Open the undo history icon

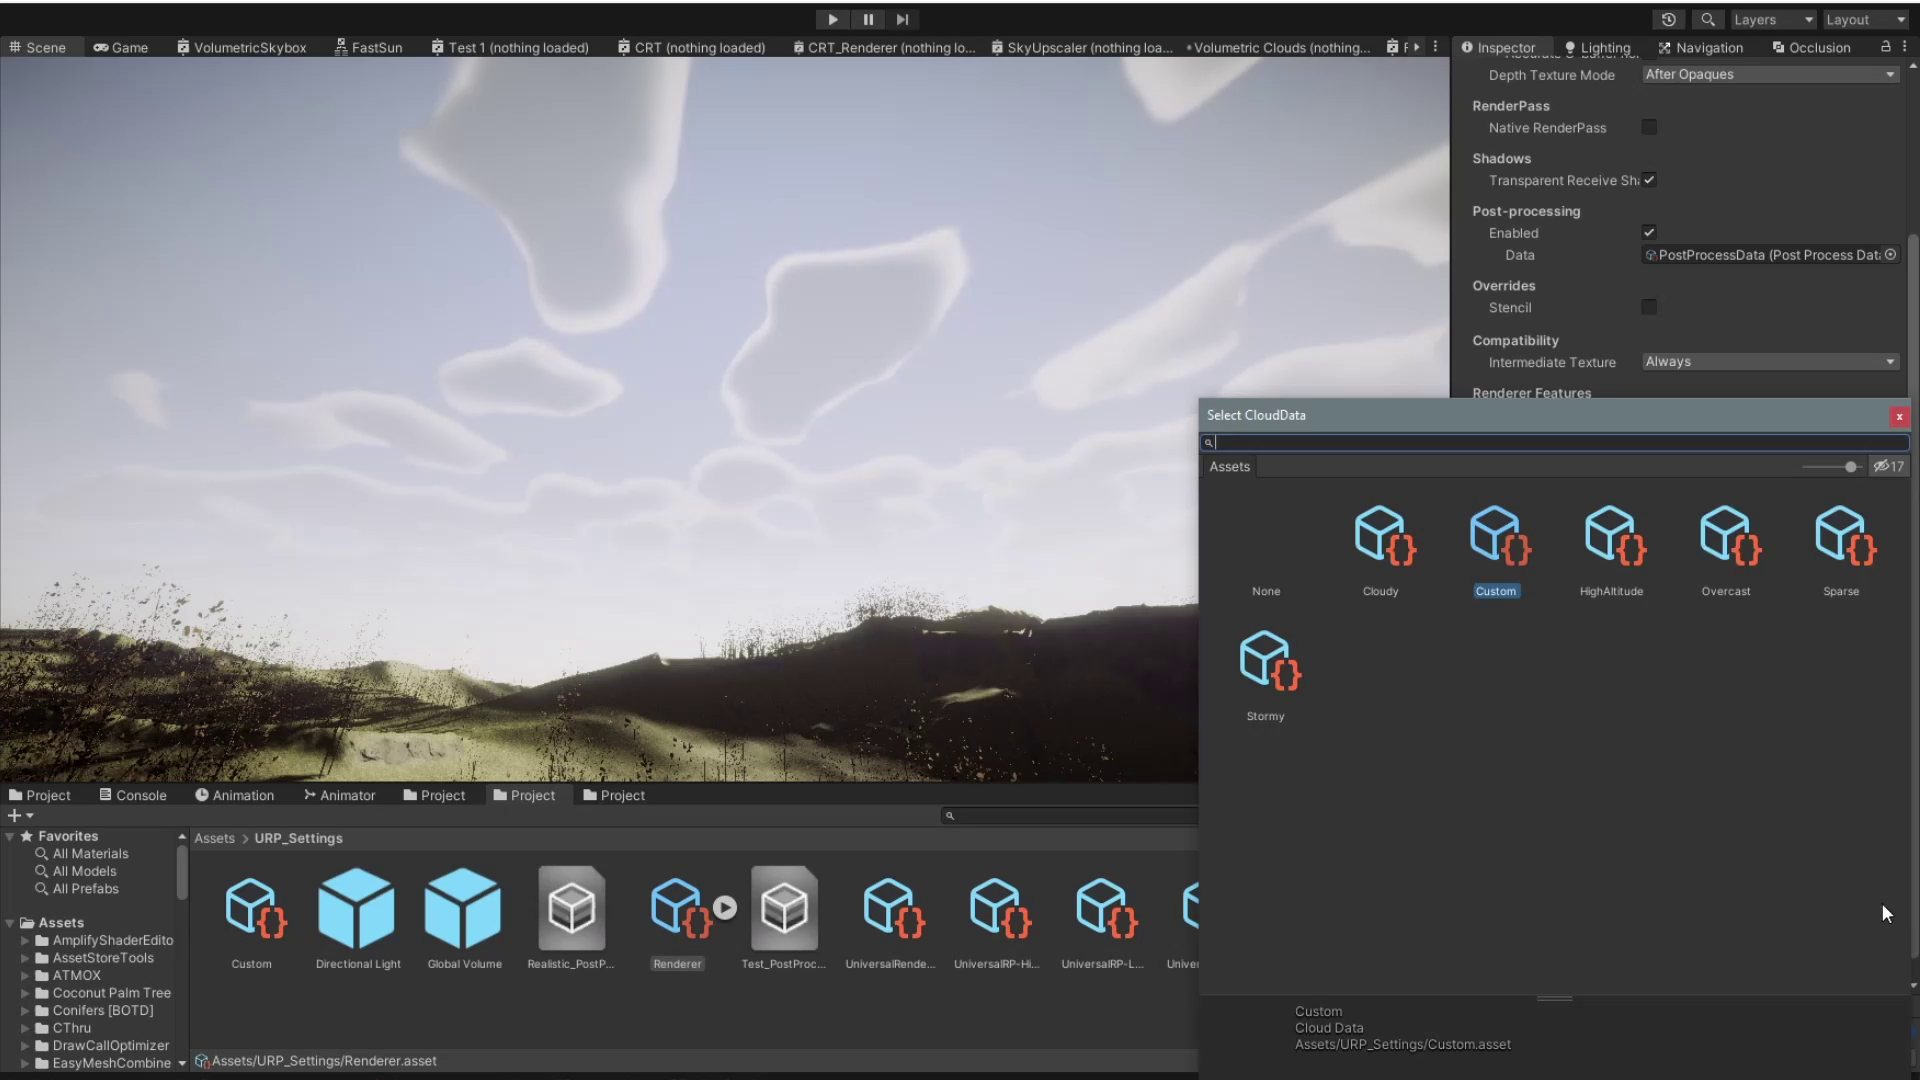pos(1668,19)
